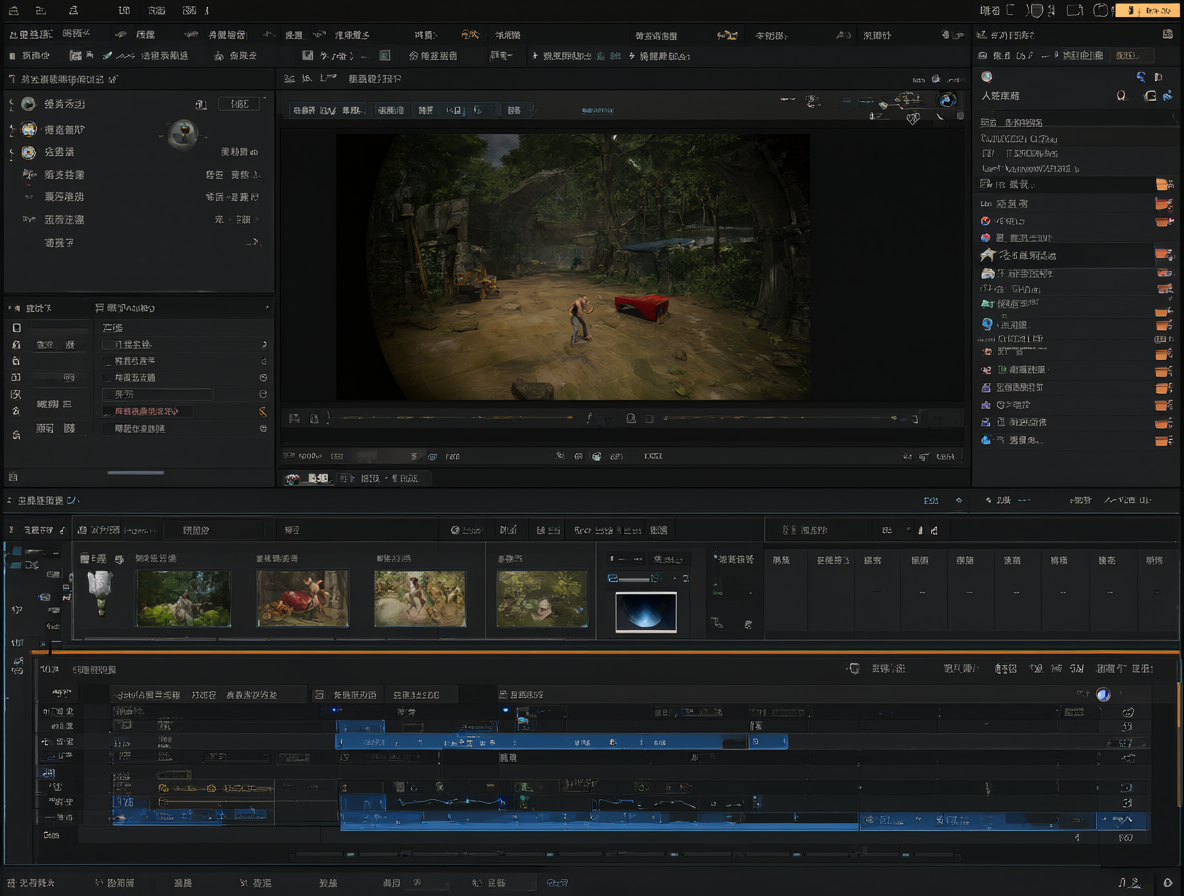Select the thumbnail with the red object and creature
Screen dimensions: 1184x896
pyautogui.click(x=302, y=598)
